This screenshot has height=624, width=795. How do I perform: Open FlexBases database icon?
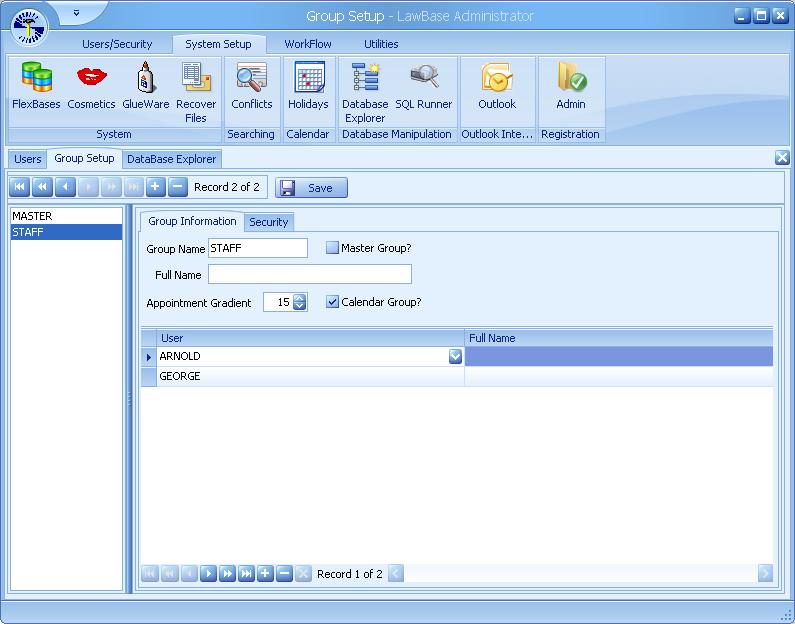point(36,85)
